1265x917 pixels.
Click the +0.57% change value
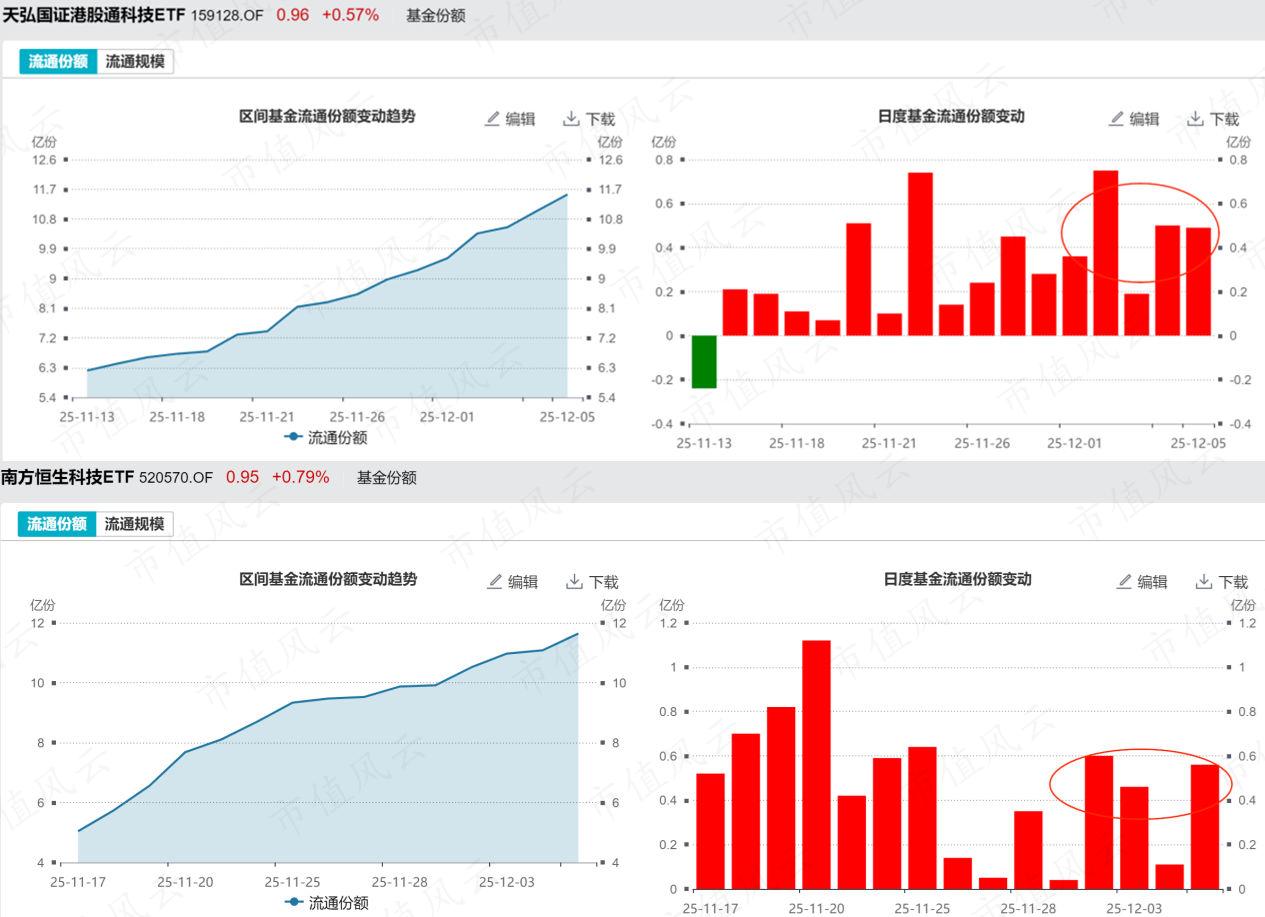coord(350,15)
